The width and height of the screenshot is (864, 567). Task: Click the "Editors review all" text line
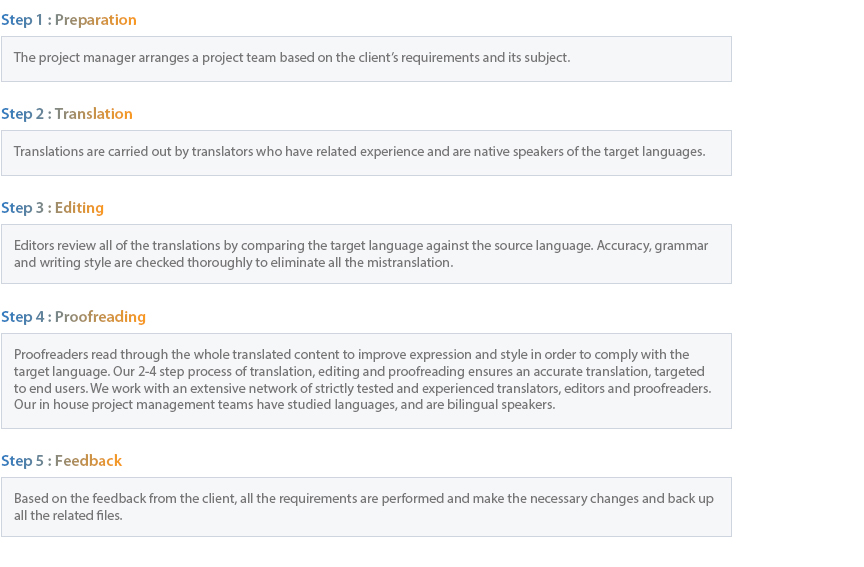tap(360, 245)
